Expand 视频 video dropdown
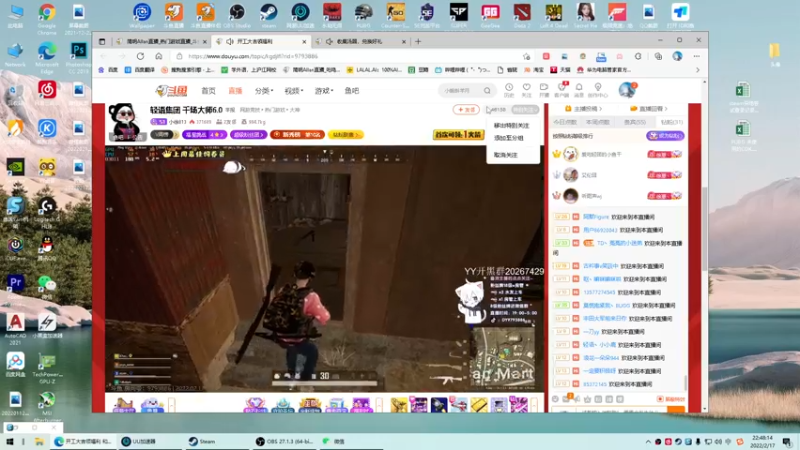The height and width of the screenshot is (450, 800). tap(293, 91)
